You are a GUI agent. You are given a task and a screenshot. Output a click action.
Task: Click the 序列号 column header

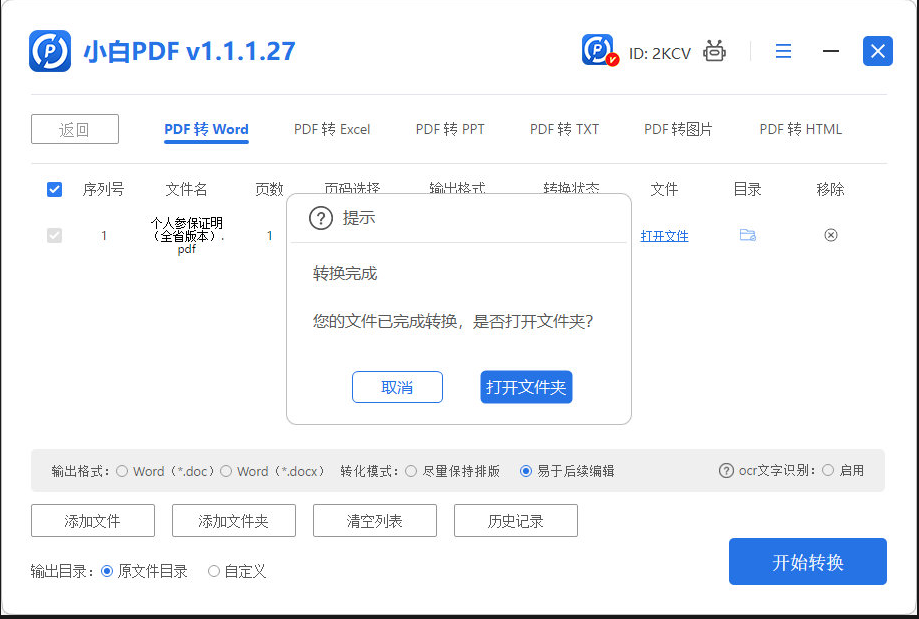[103, 189]
